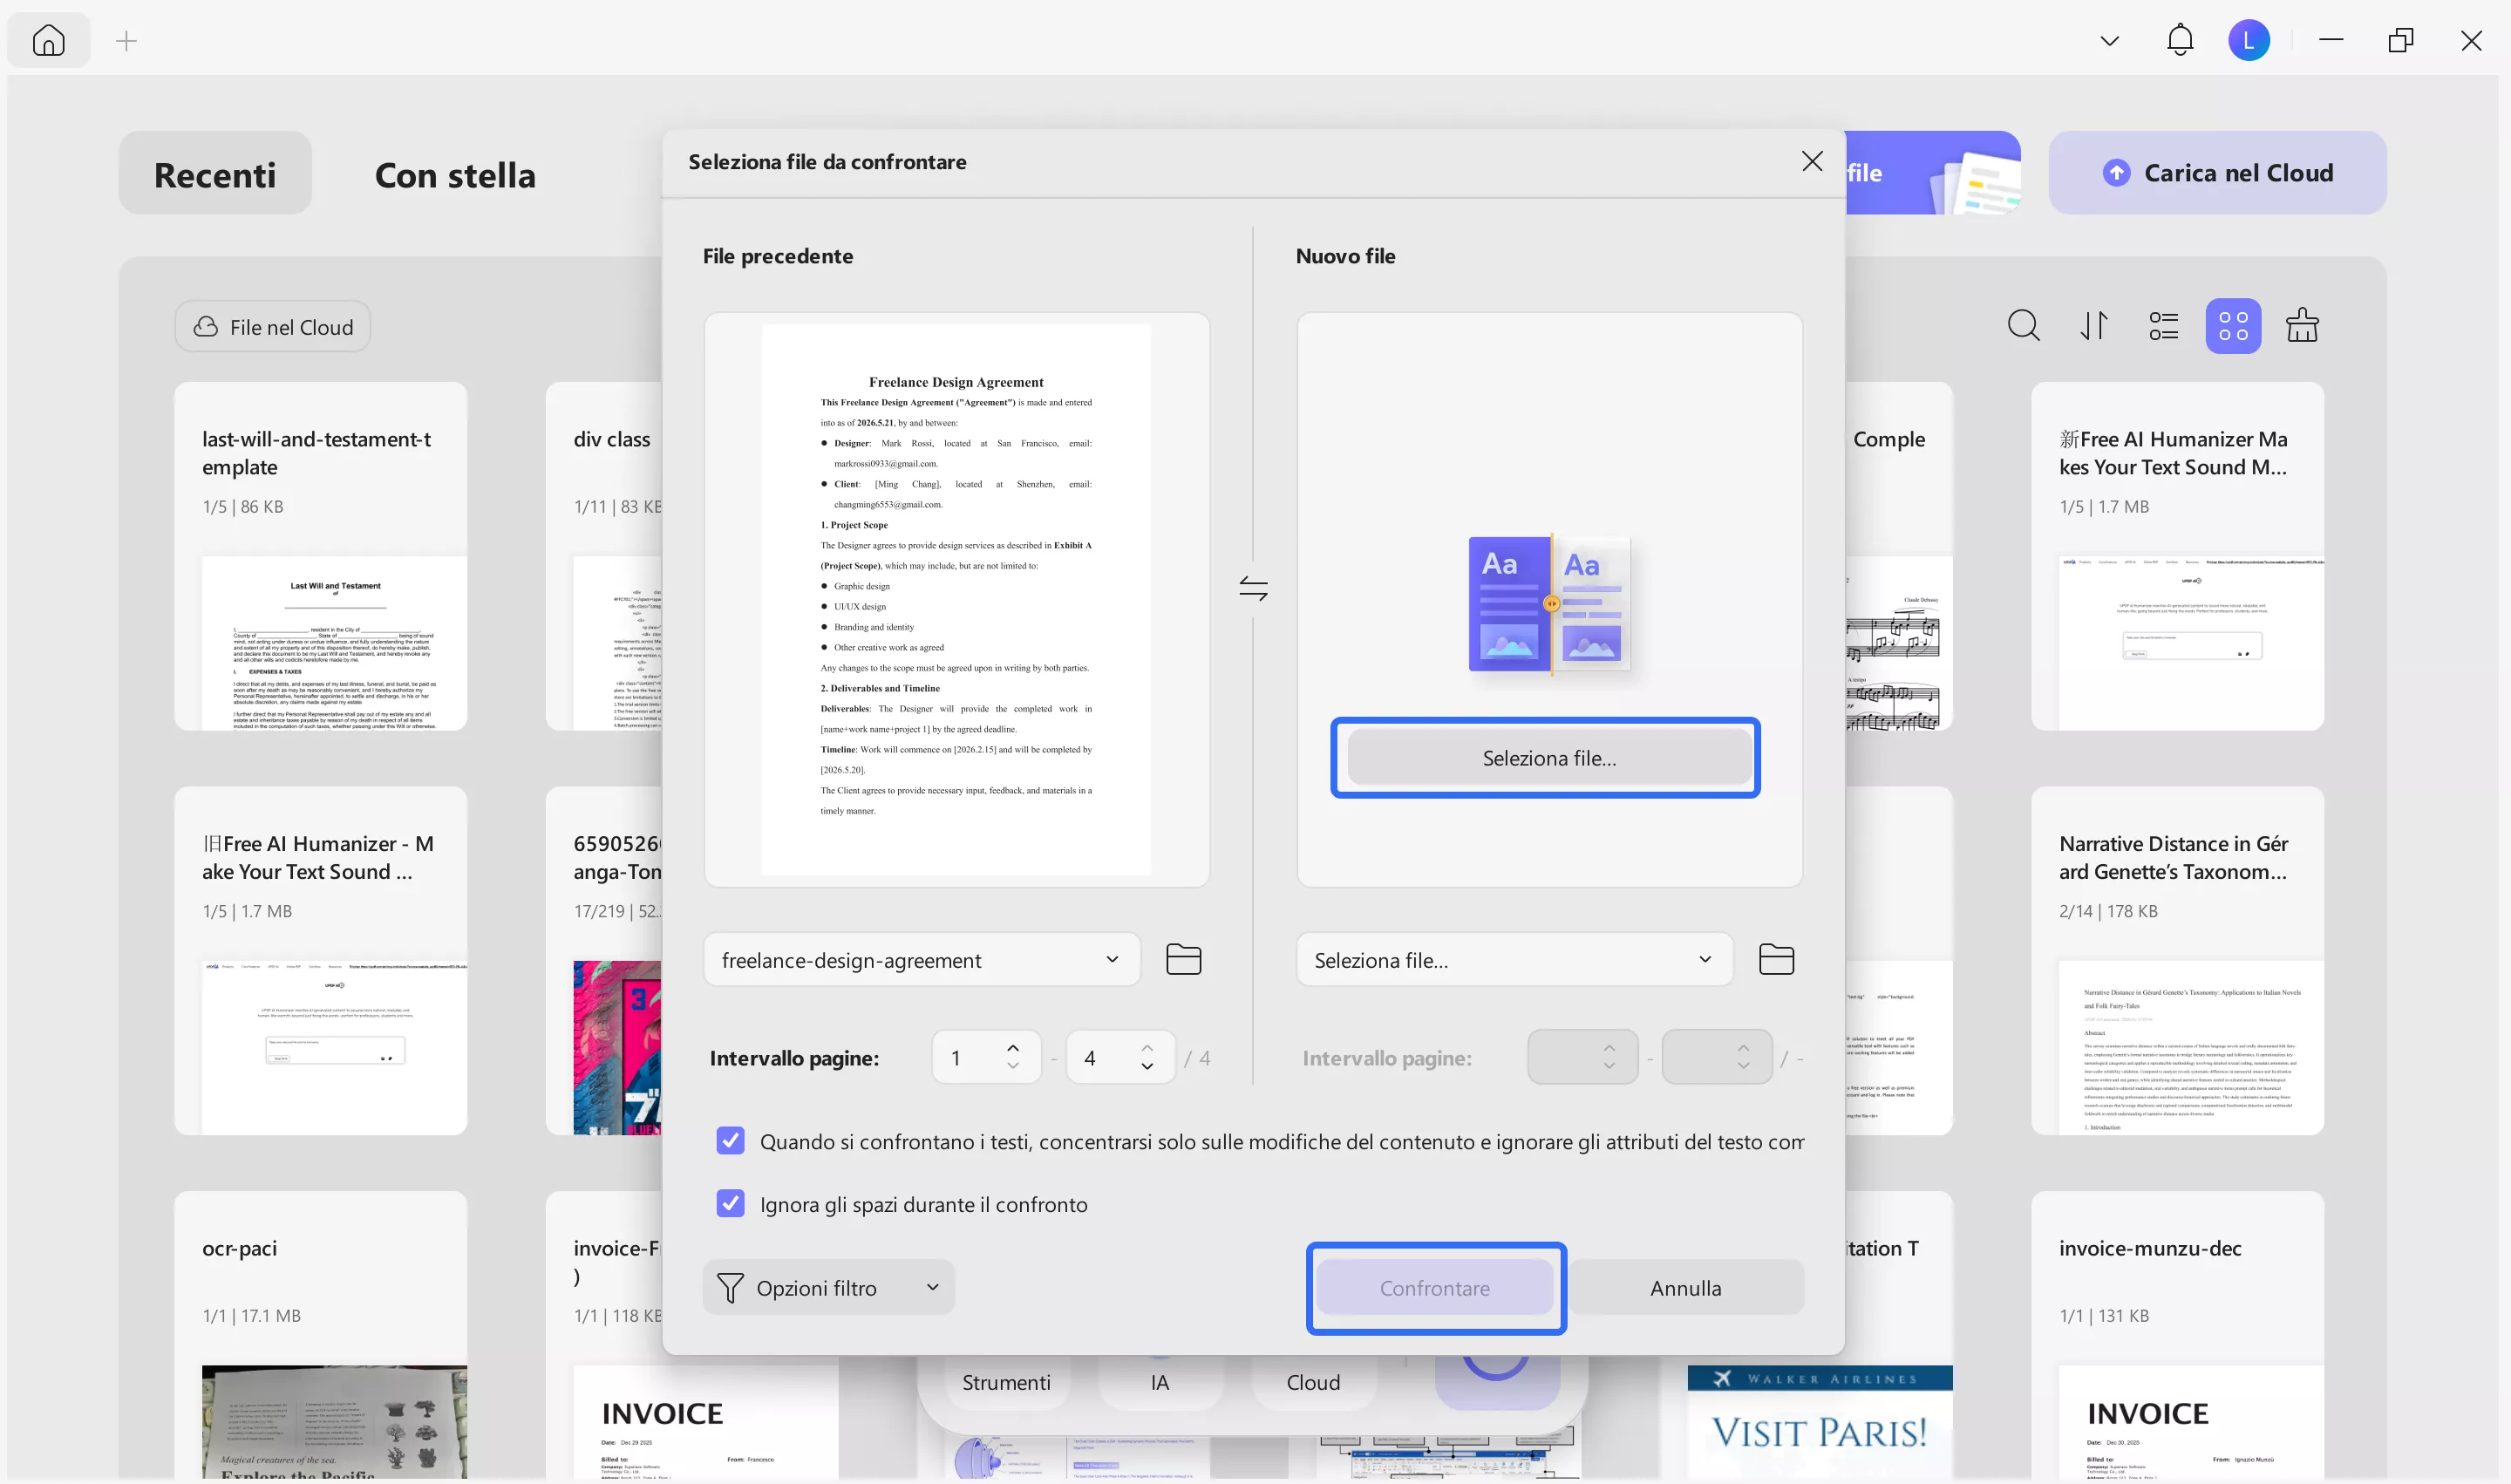
Task: Switch to list view layout
Action: point(2163,325)
